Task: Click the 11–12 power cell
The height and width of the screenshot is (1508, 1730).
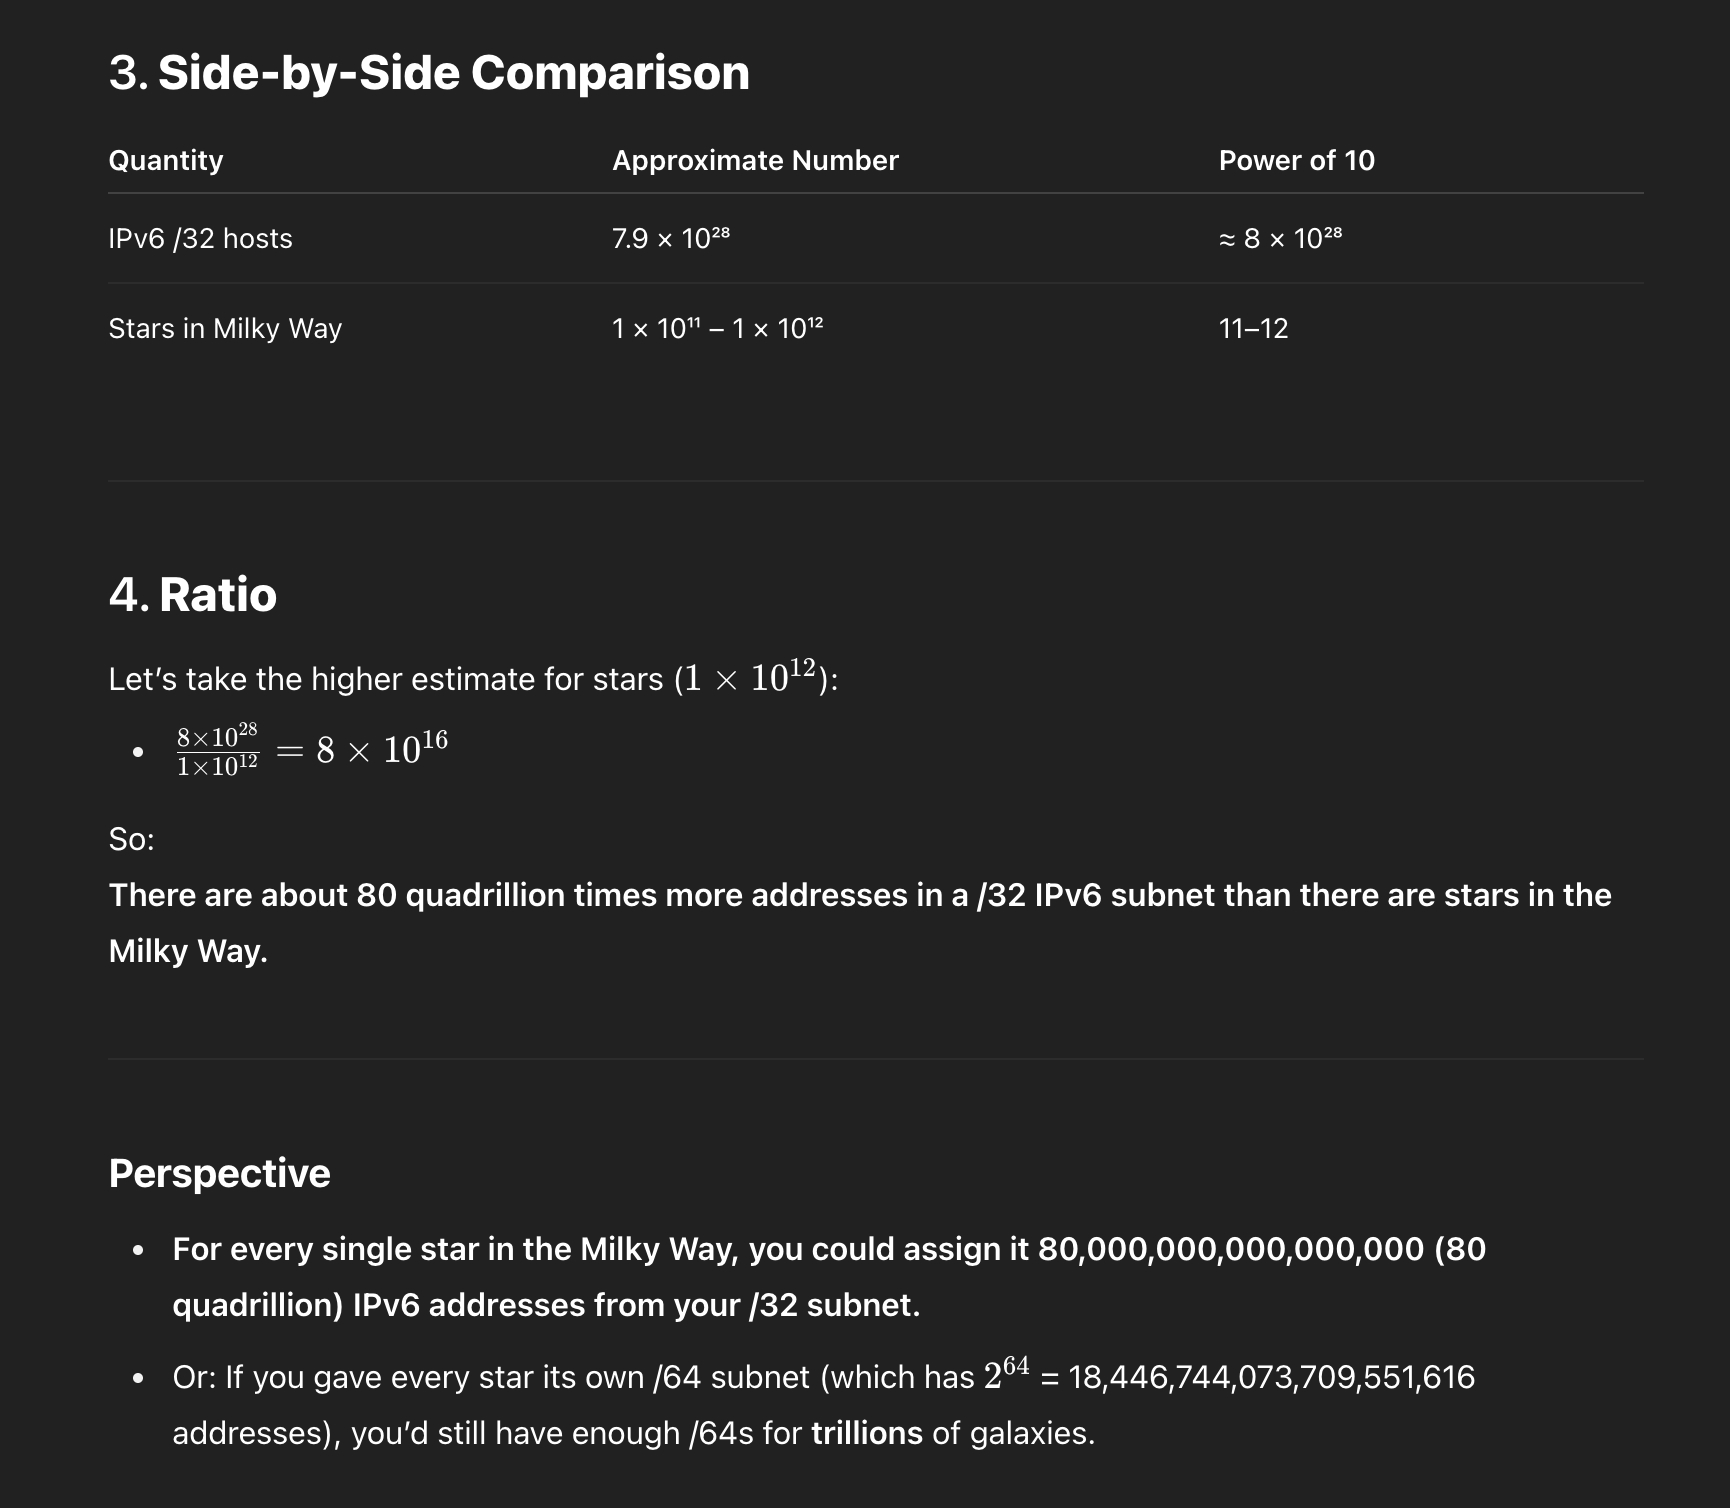Action: pyautogui.click(x=1253, y=328)
